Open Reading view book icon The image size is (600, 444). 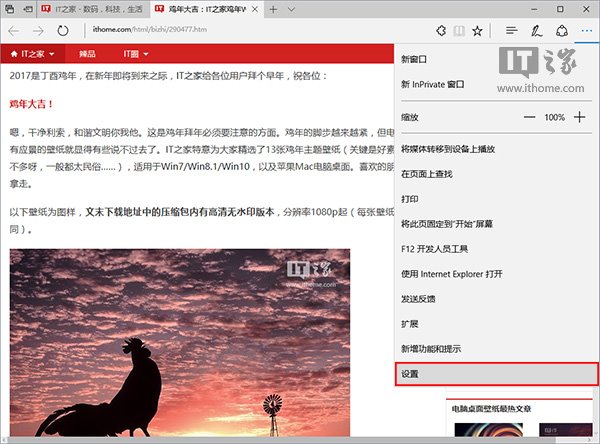click(x=459, y=31)
